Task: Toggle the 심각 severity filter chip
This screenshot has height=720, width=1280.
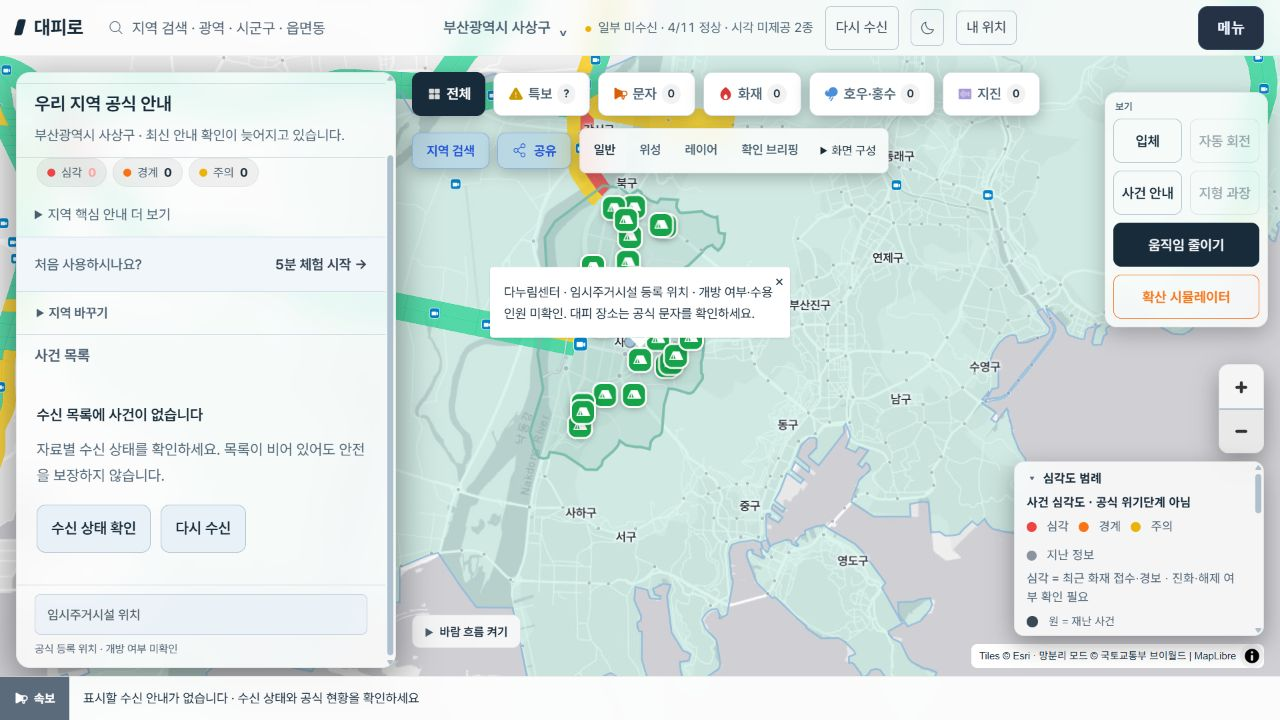Action: click(71, 172)
